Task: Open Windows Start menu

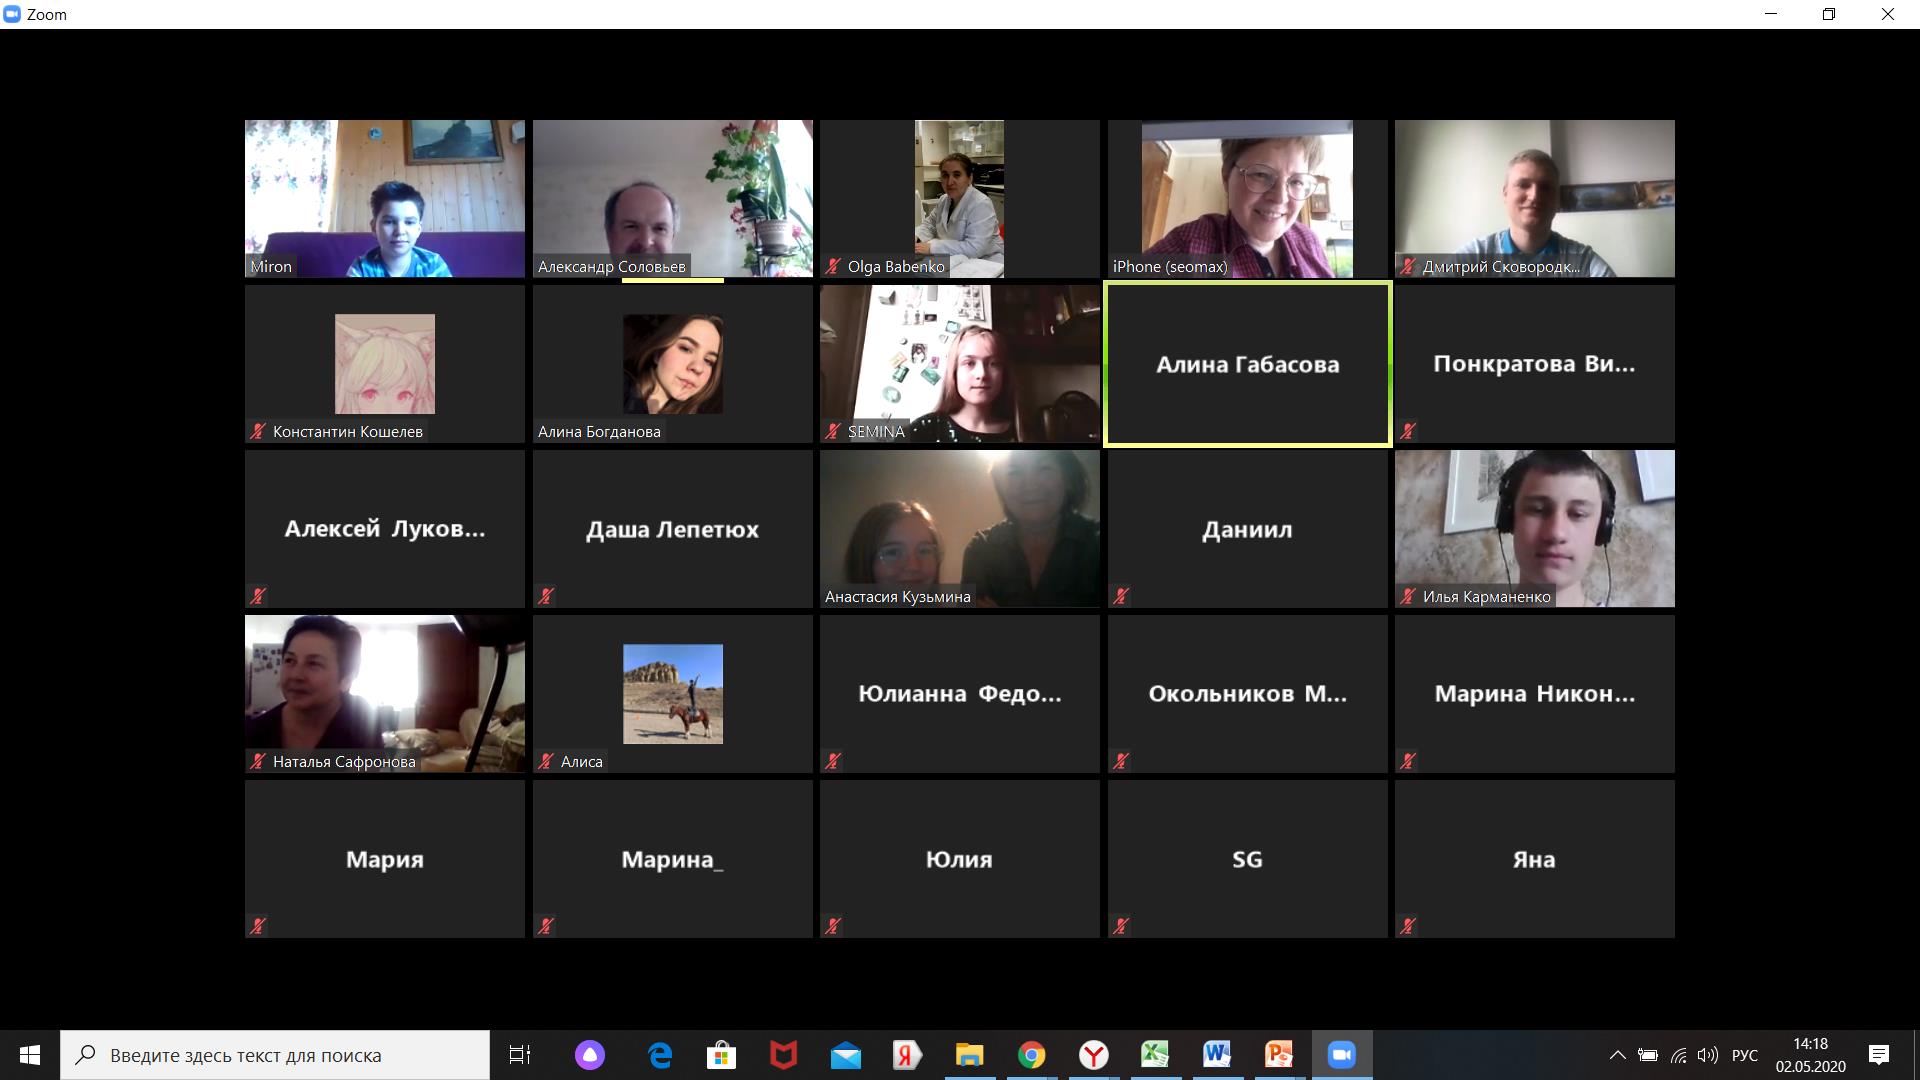Action: (30, 1055)
